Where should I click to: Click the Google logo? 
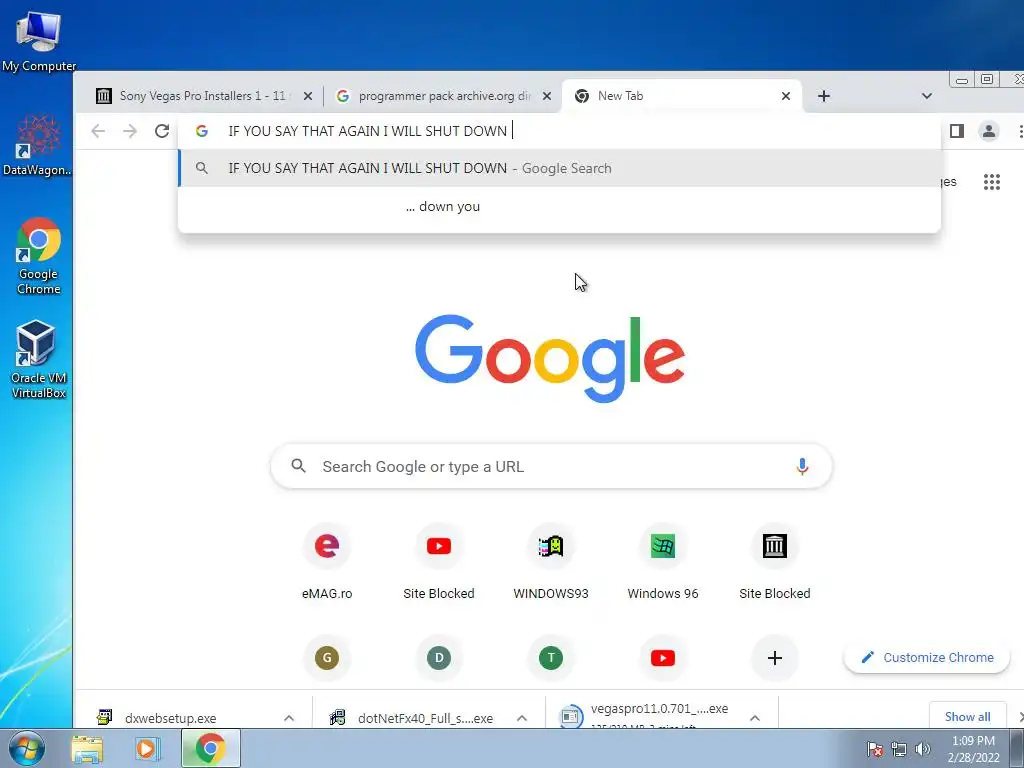pyautogui.click(x=550, y=357)
